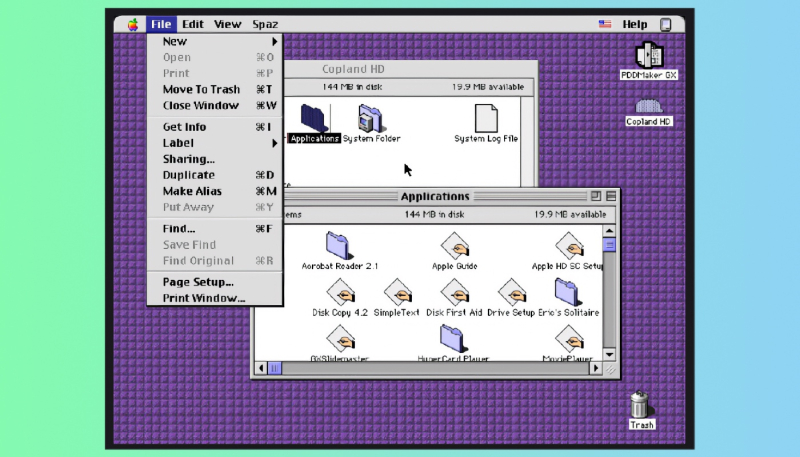This screenshot has width=800, height=457.
Task: Click the US flag keyboard icon in menu bar
Action: [605, 24]
